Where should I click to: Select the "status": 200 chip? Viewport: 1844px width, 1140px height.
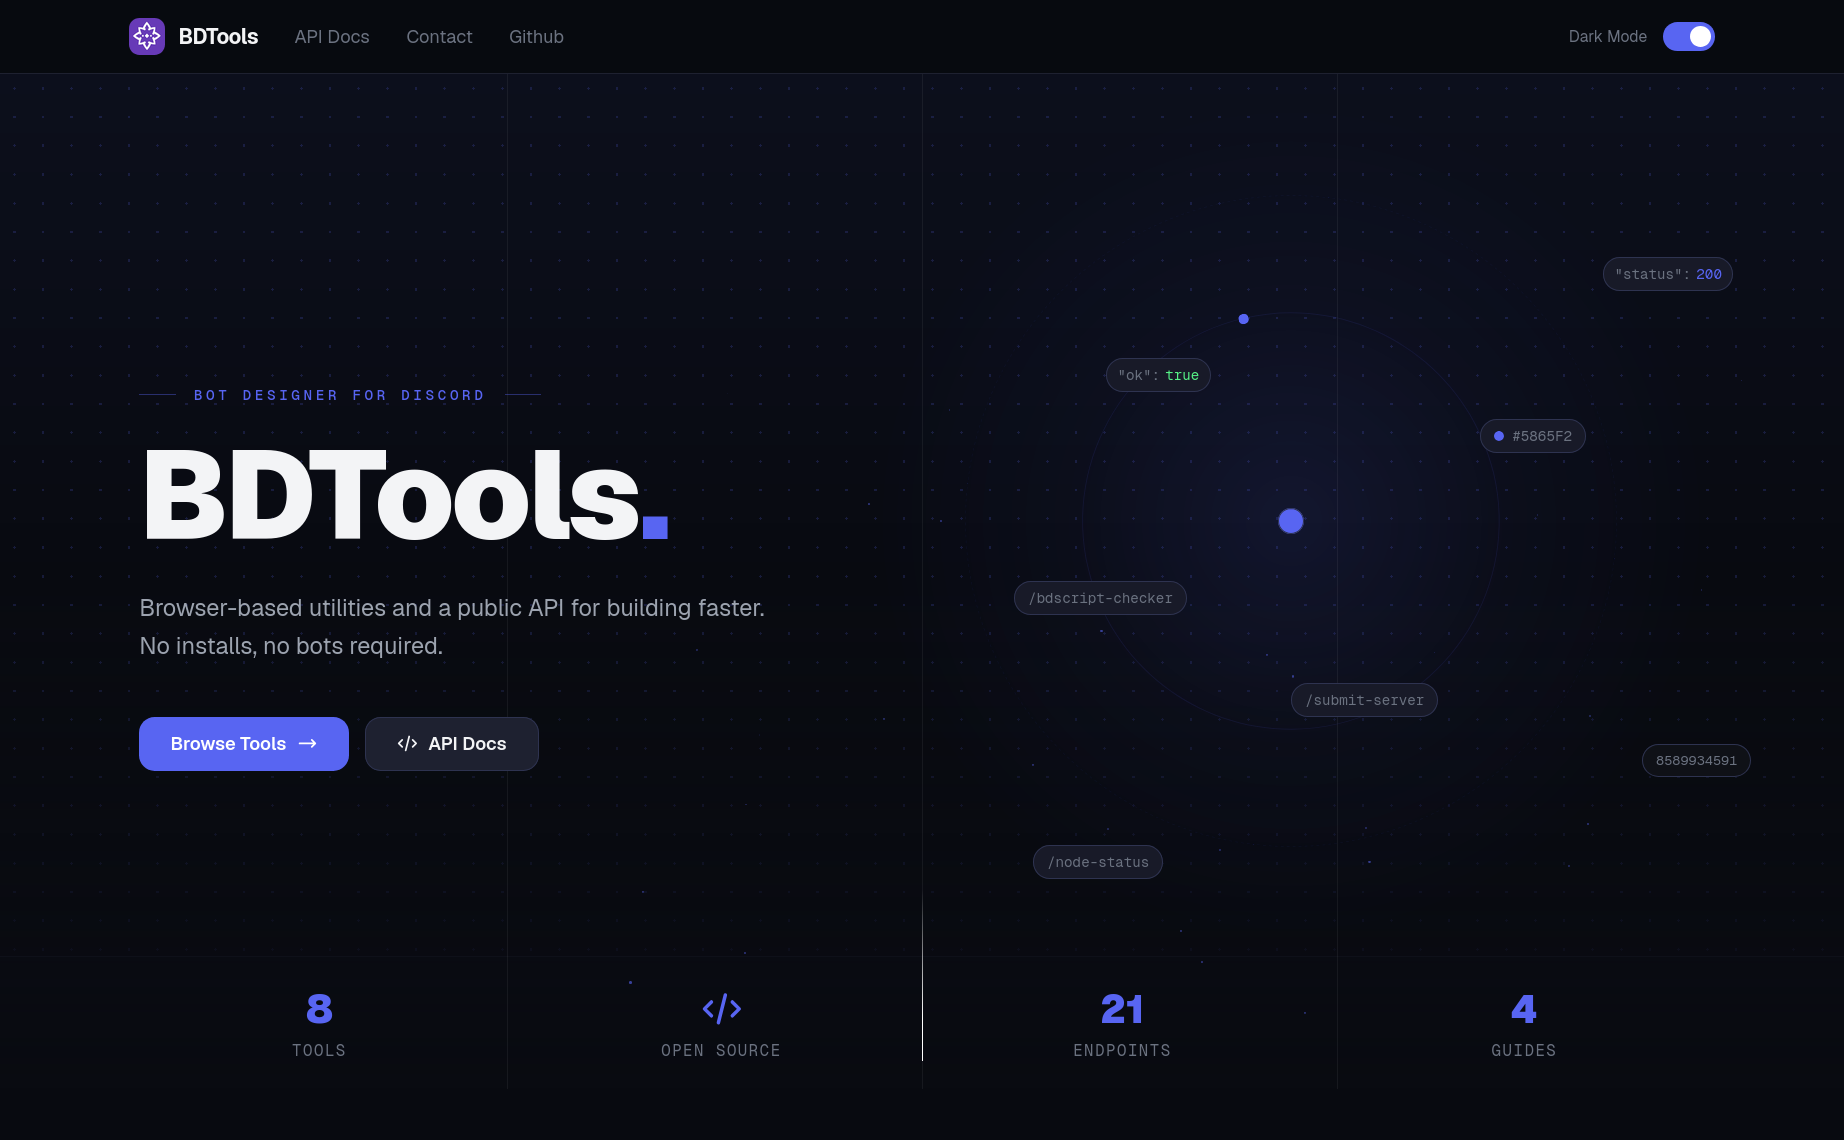point(1668,274)
